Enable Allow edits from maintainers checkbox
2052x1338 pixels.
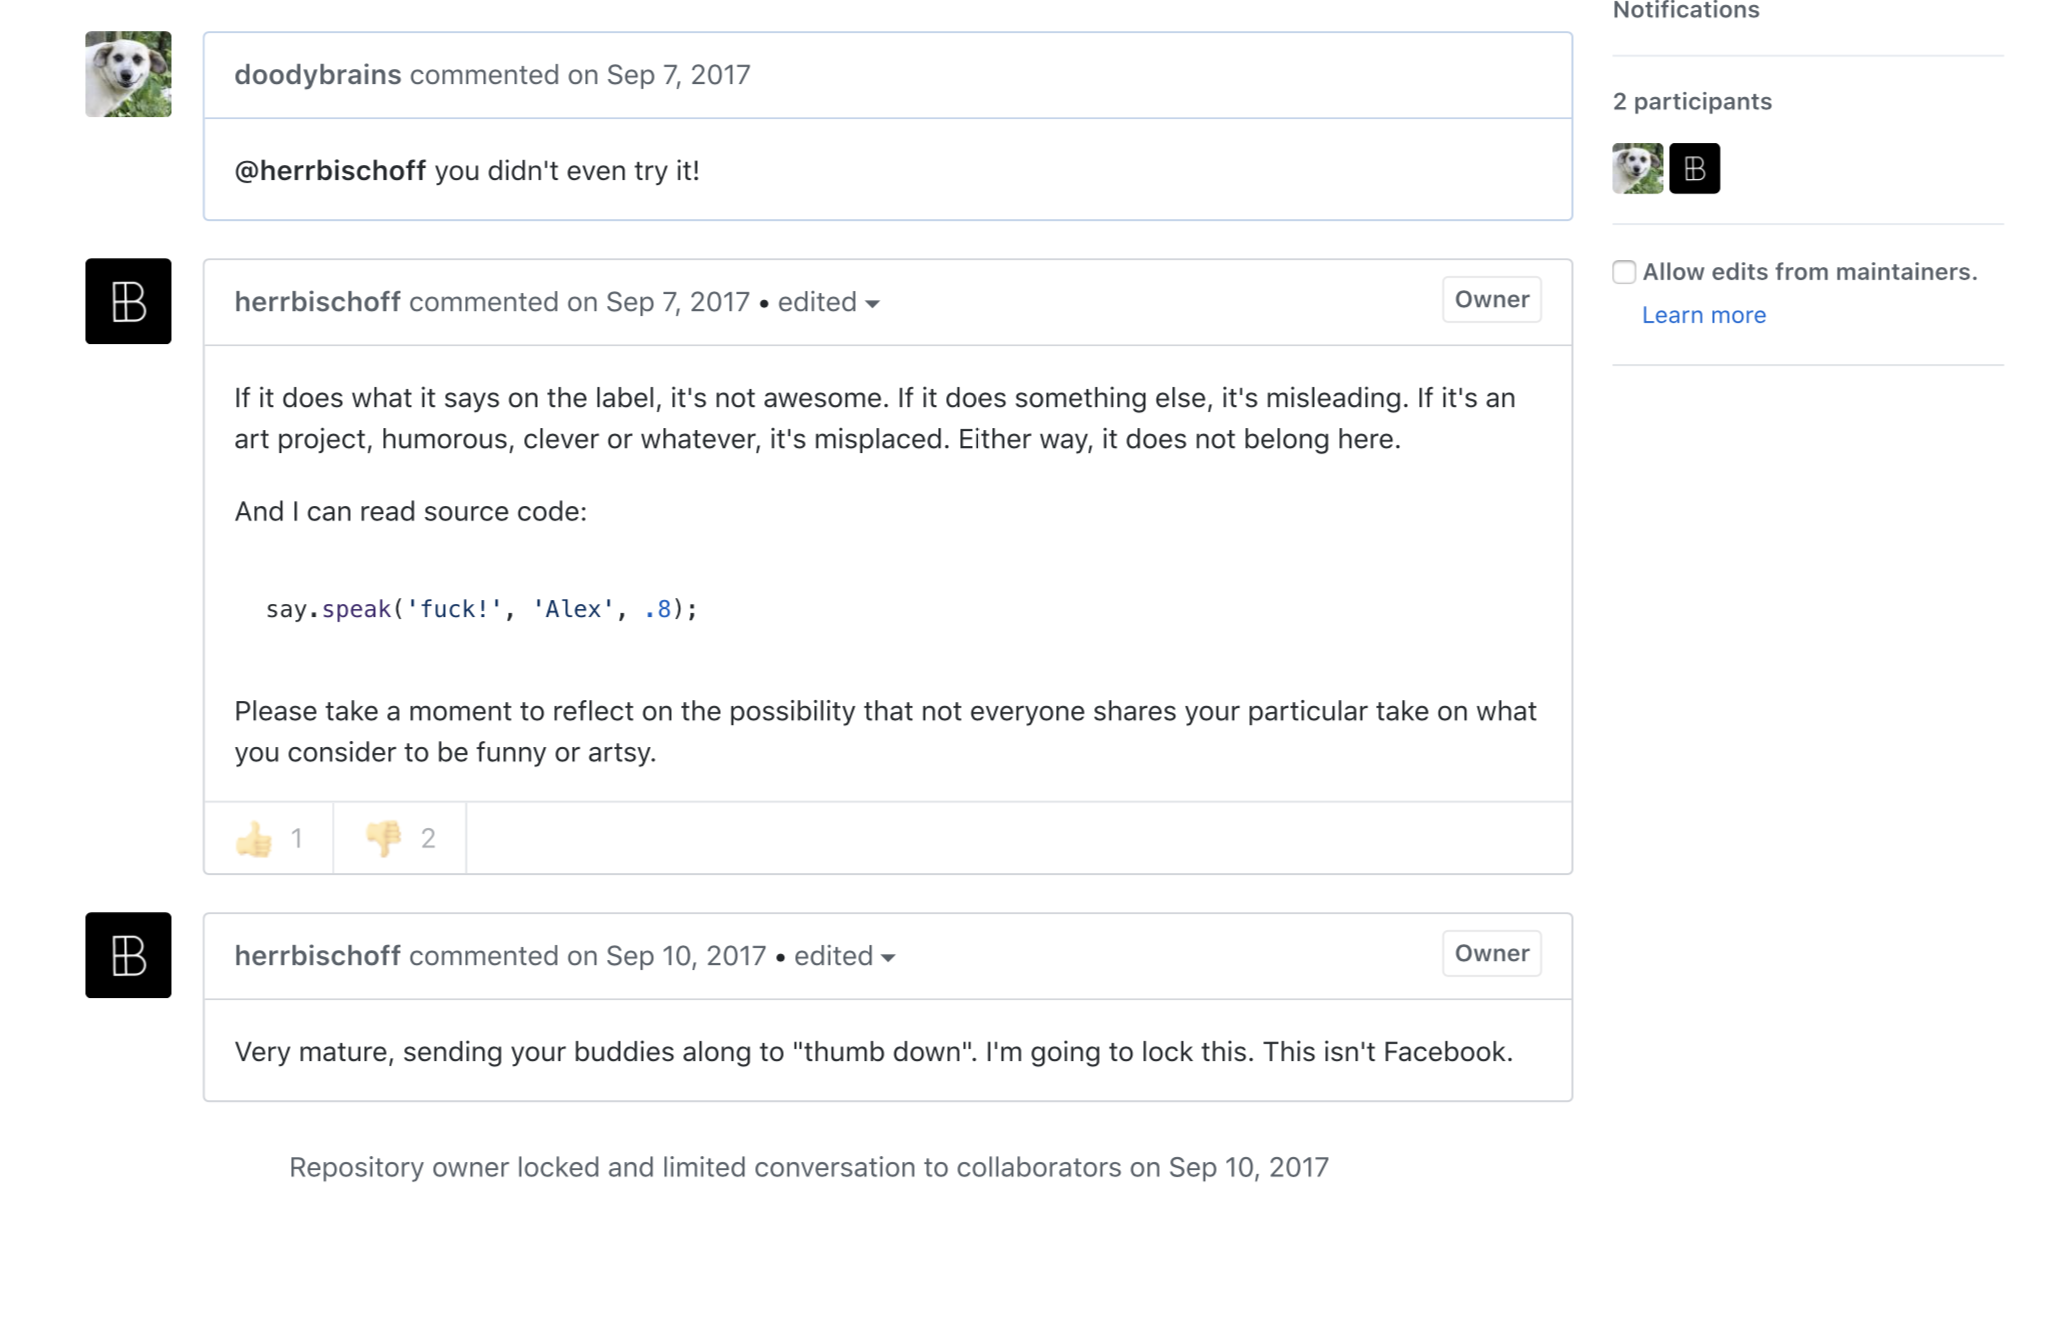(x=1624, y=272)
